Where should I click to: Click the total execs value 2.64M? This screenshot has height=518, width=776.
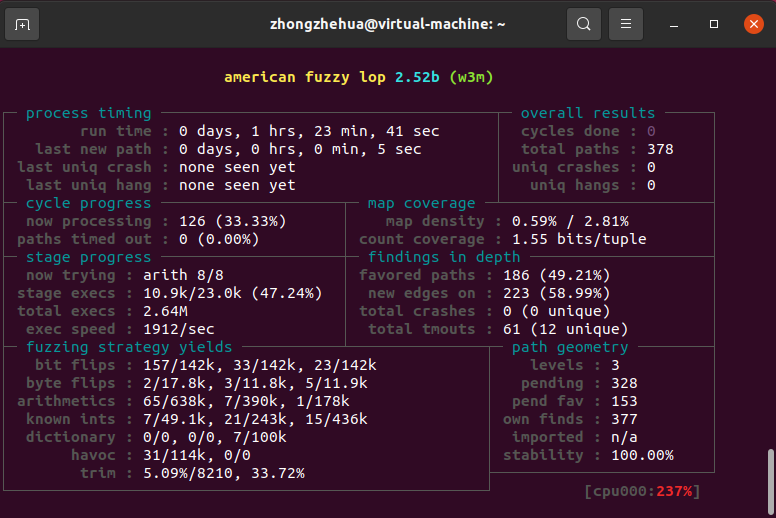[165, 311]
